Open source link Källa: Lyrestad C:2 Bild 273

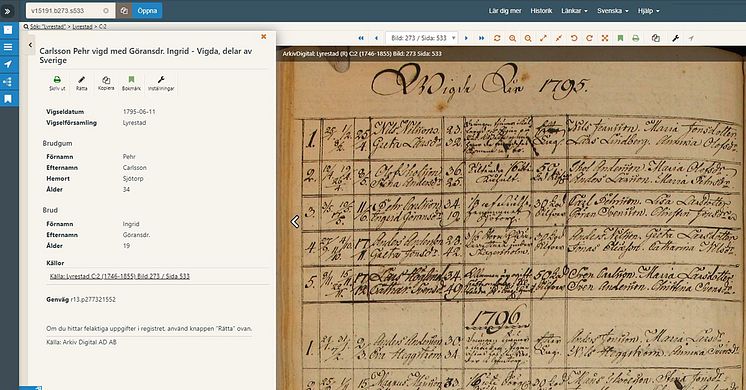119,276
